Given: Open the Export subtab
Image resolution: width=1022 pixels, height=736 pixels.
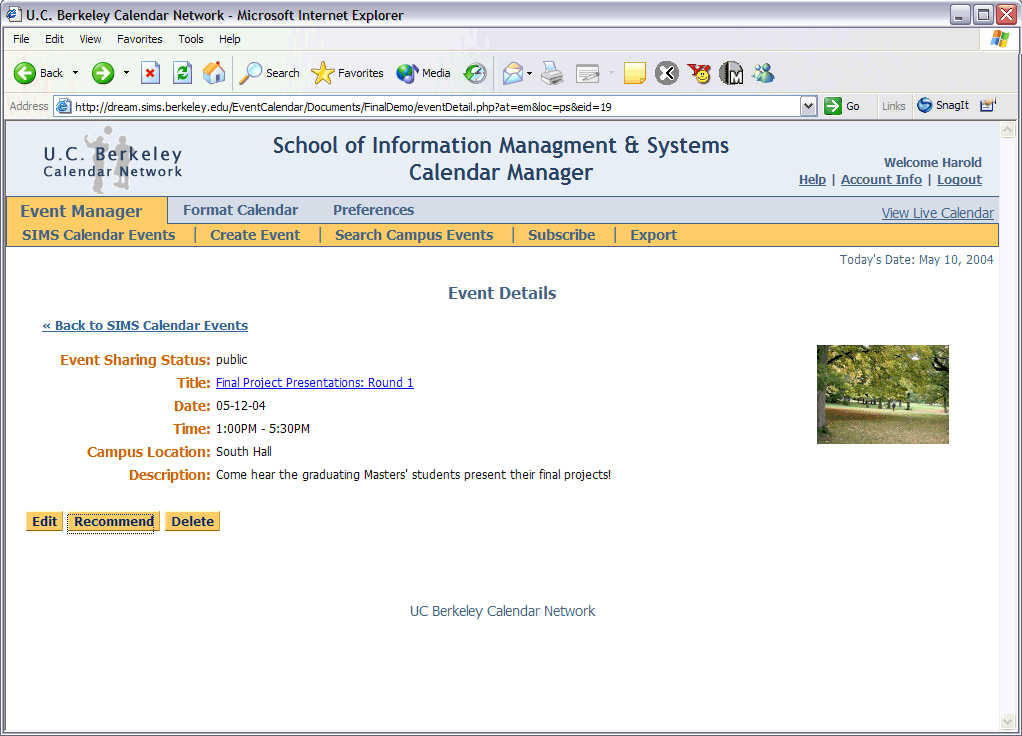Looking at the screenshot, I should [653, 235].
